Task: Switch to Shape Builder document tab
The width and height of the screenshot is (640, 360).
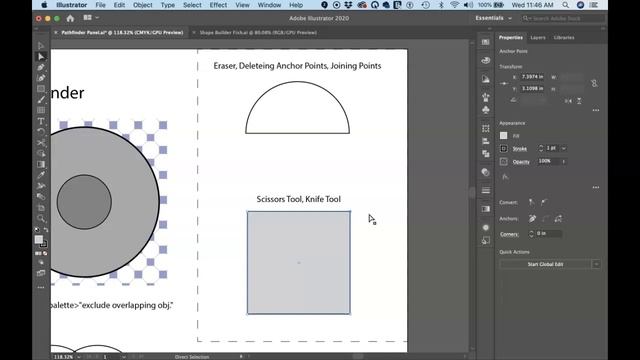Action: [x=258, y=33]
